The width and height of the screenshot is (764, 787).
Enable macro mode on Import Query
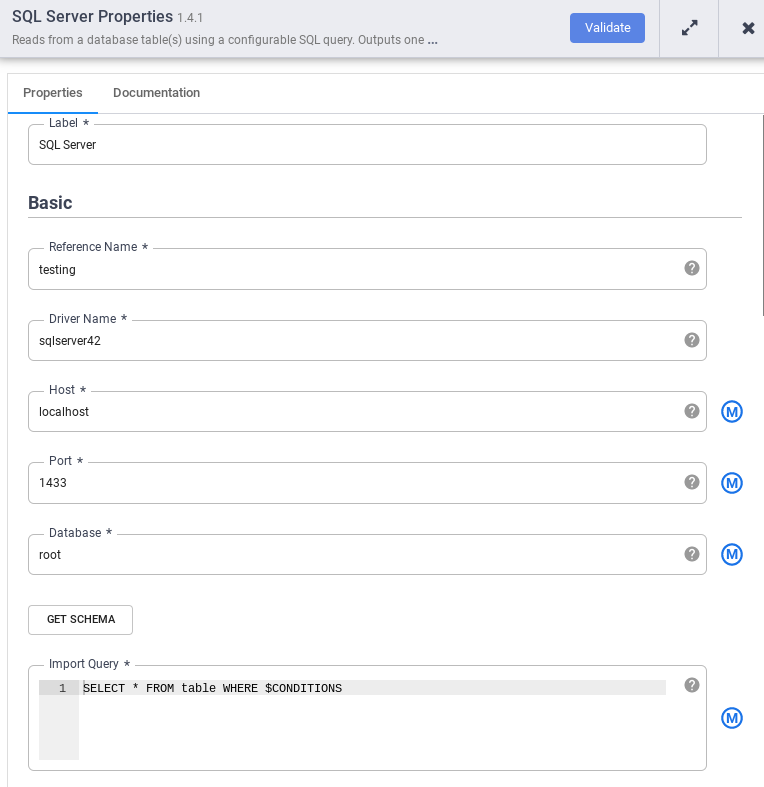tap(732, 718)
